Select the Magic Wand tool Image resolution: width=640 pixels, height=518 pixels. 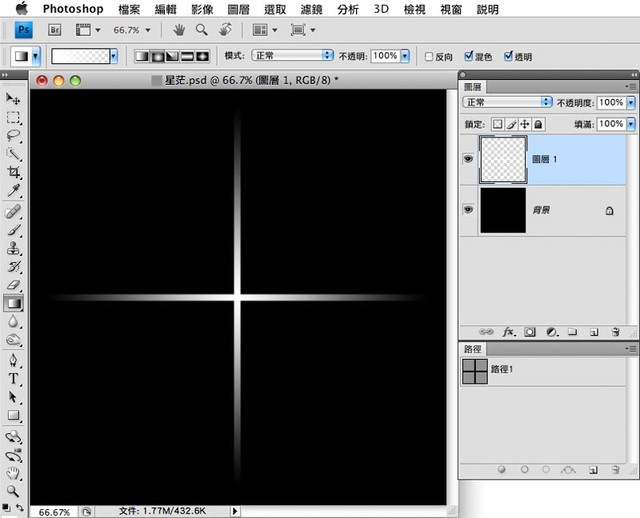click(x=13, y=154)
